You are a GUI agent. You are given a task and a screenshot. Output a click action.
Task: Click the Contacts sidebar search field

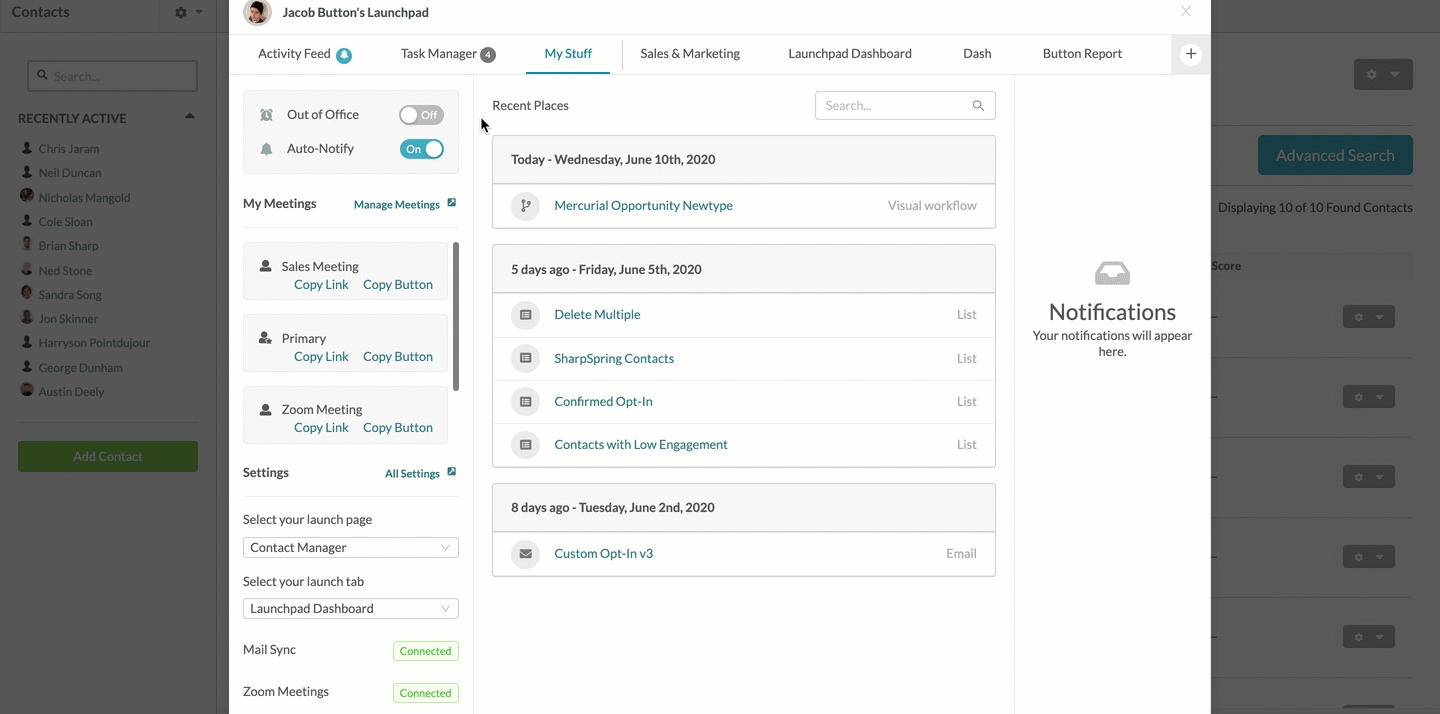click(112, 76)
